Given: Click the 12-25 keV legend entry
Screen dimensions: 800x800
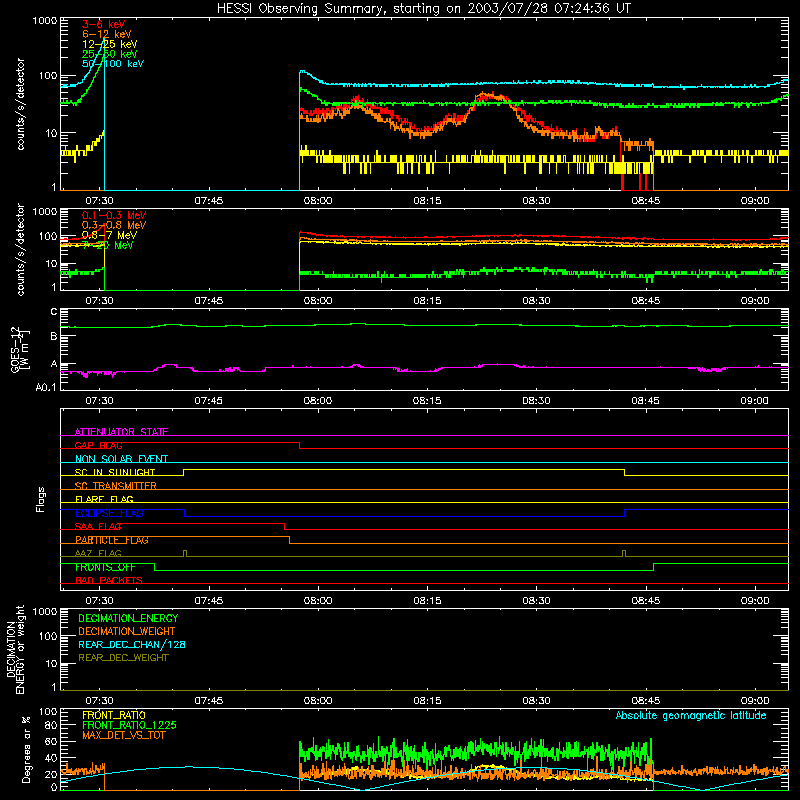Looking at the screenshot, I should click(110, 44).
